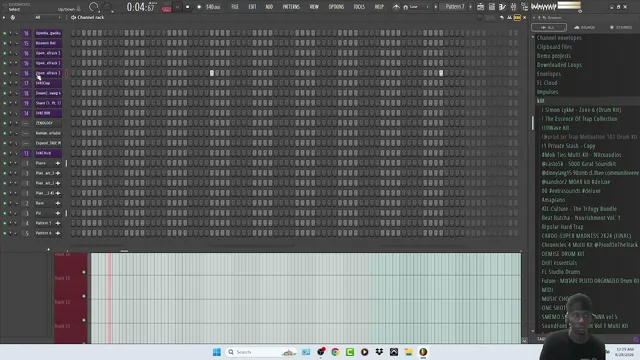Image resolution: width=640 pixels, height=360 pixels.
Task: Switch to the SOUNDS browser tab
Action: (x=584, y=27)
